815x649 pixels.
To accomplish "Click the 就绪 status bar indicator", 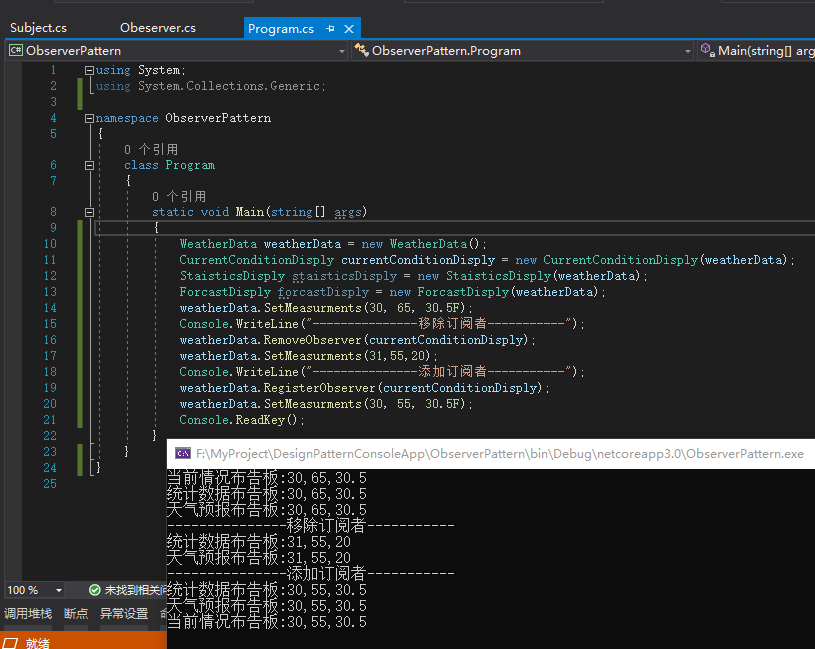I will click(x=37, y=643).
